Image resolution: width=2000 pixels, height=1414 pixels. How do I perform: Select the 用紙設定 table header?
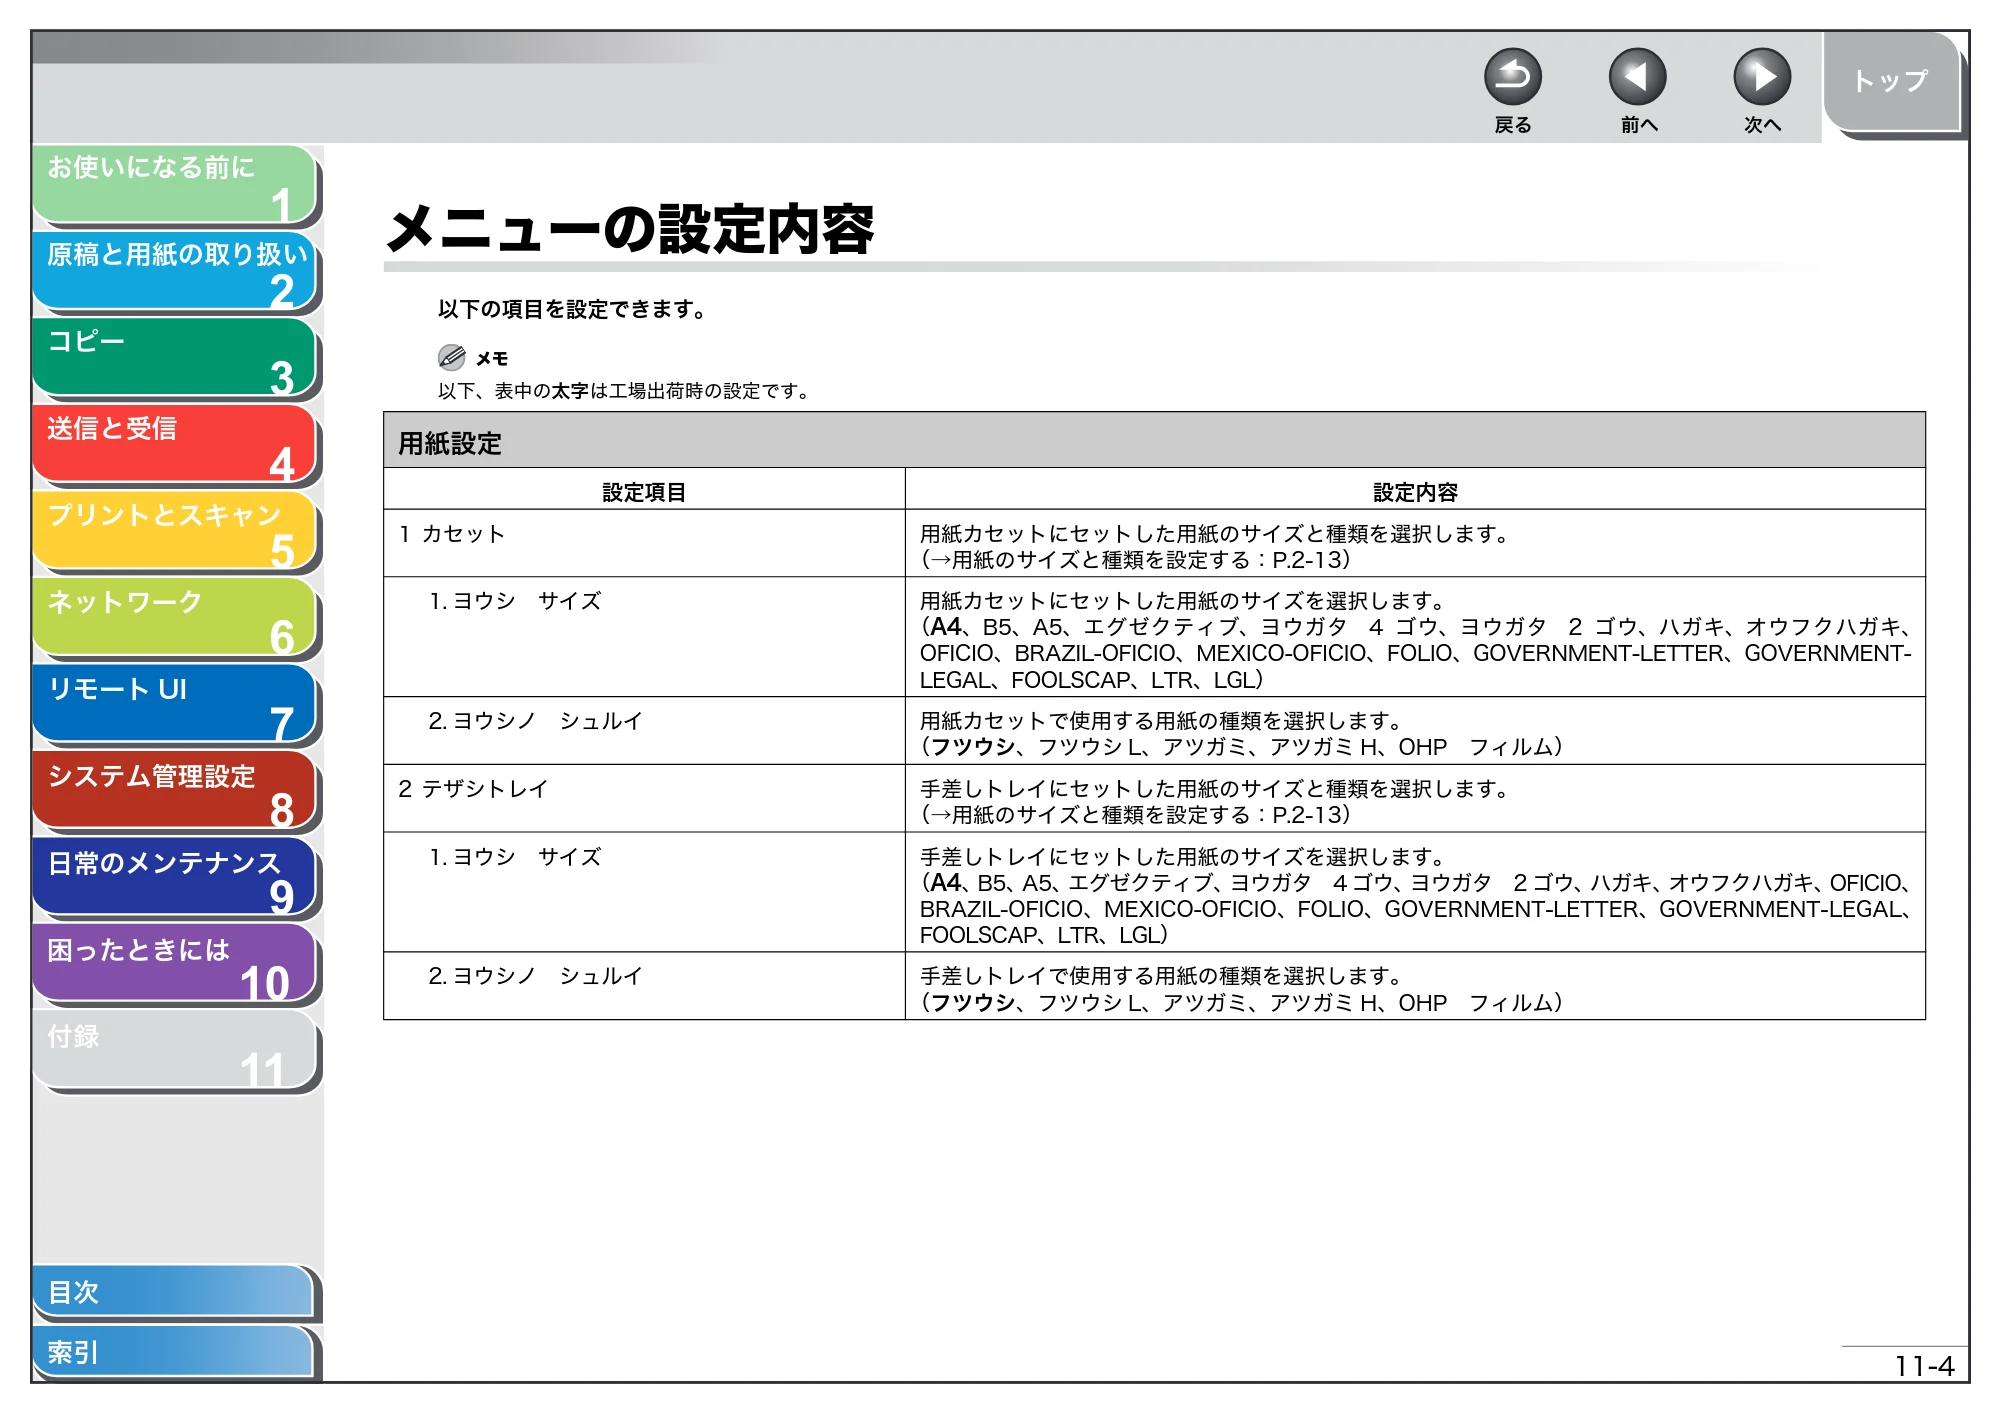[1154, 440]
